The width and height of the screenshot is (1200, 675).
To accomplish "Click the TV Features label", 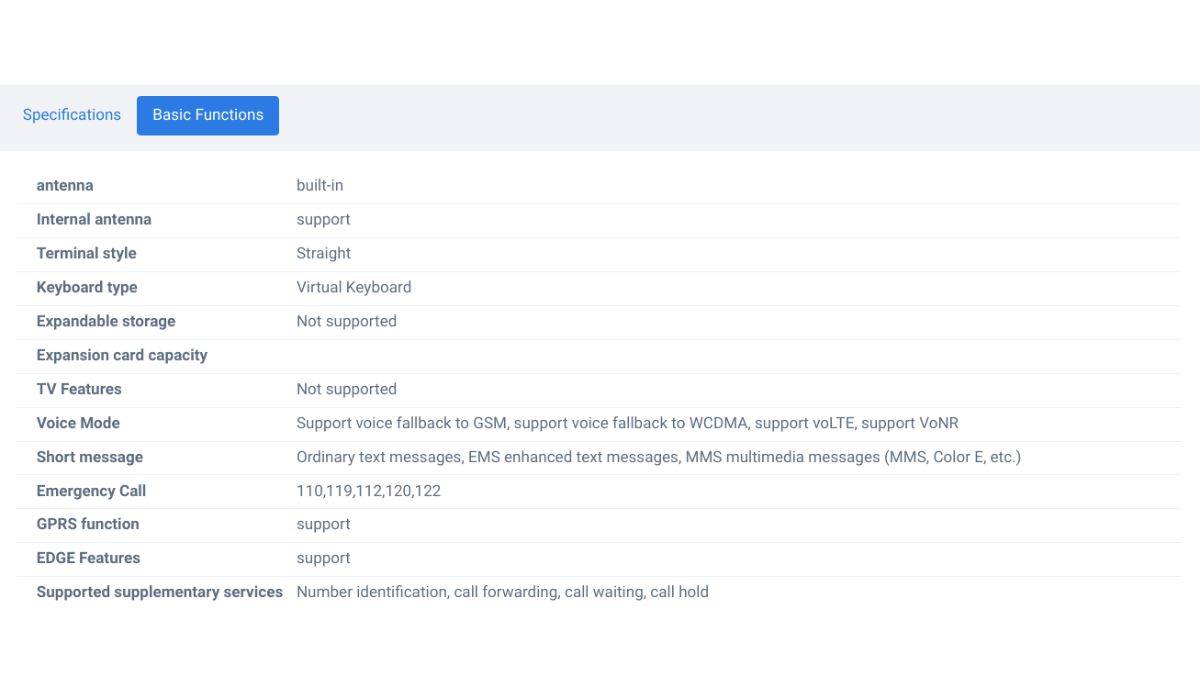I will coord(79,390).
